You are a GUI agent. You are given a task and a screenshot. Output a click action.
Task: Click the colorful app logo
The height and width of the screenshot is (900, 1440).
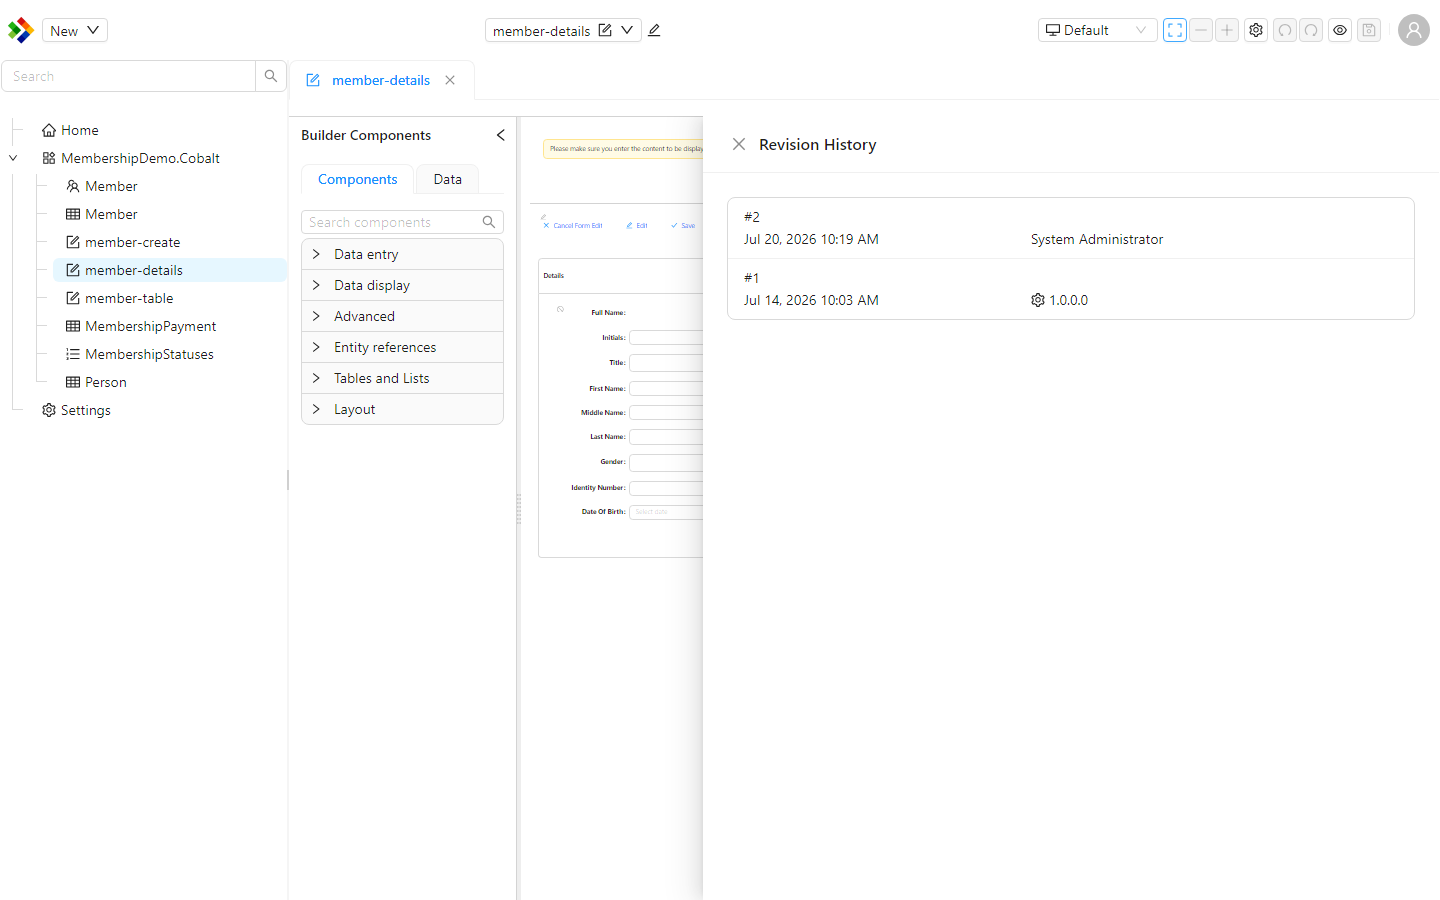click(20, 30)
